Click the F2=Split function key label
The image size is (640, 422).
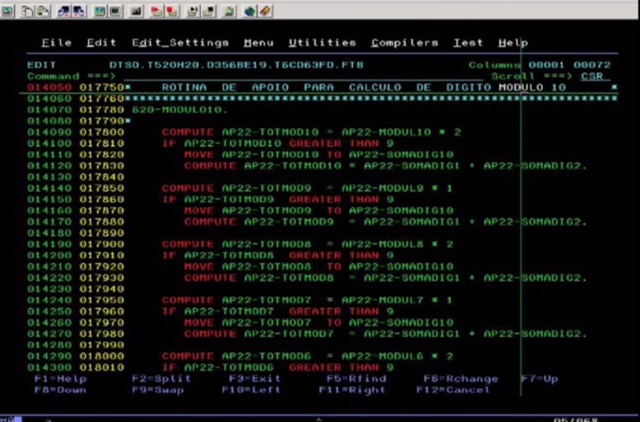coord(161,379)
